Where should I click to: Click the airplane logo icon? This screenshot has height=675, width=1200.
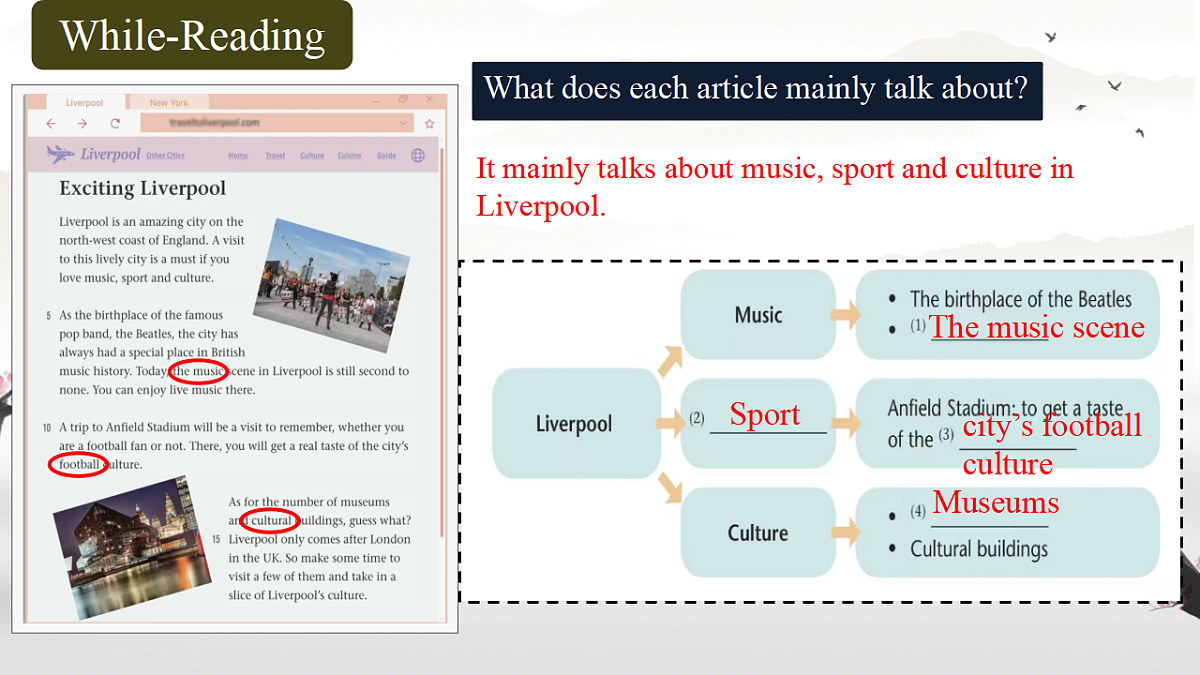[60, 154]
